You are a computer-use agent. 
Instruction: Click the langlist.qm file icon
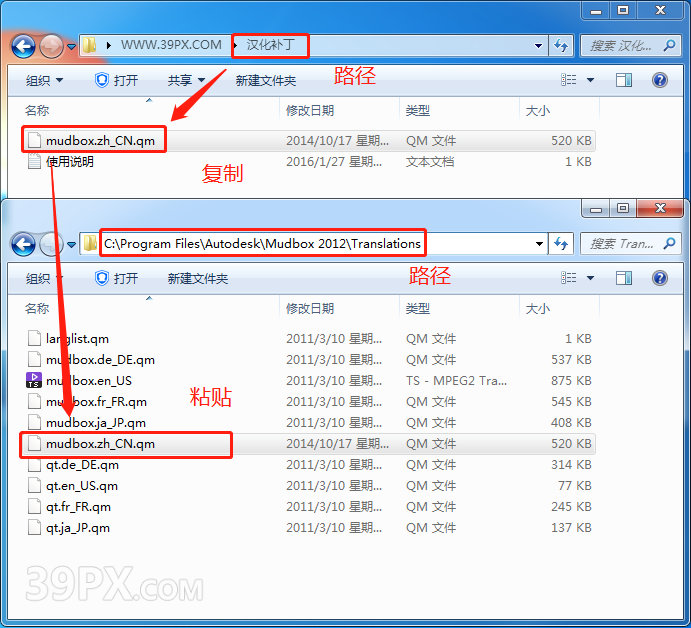coord(34,339)
